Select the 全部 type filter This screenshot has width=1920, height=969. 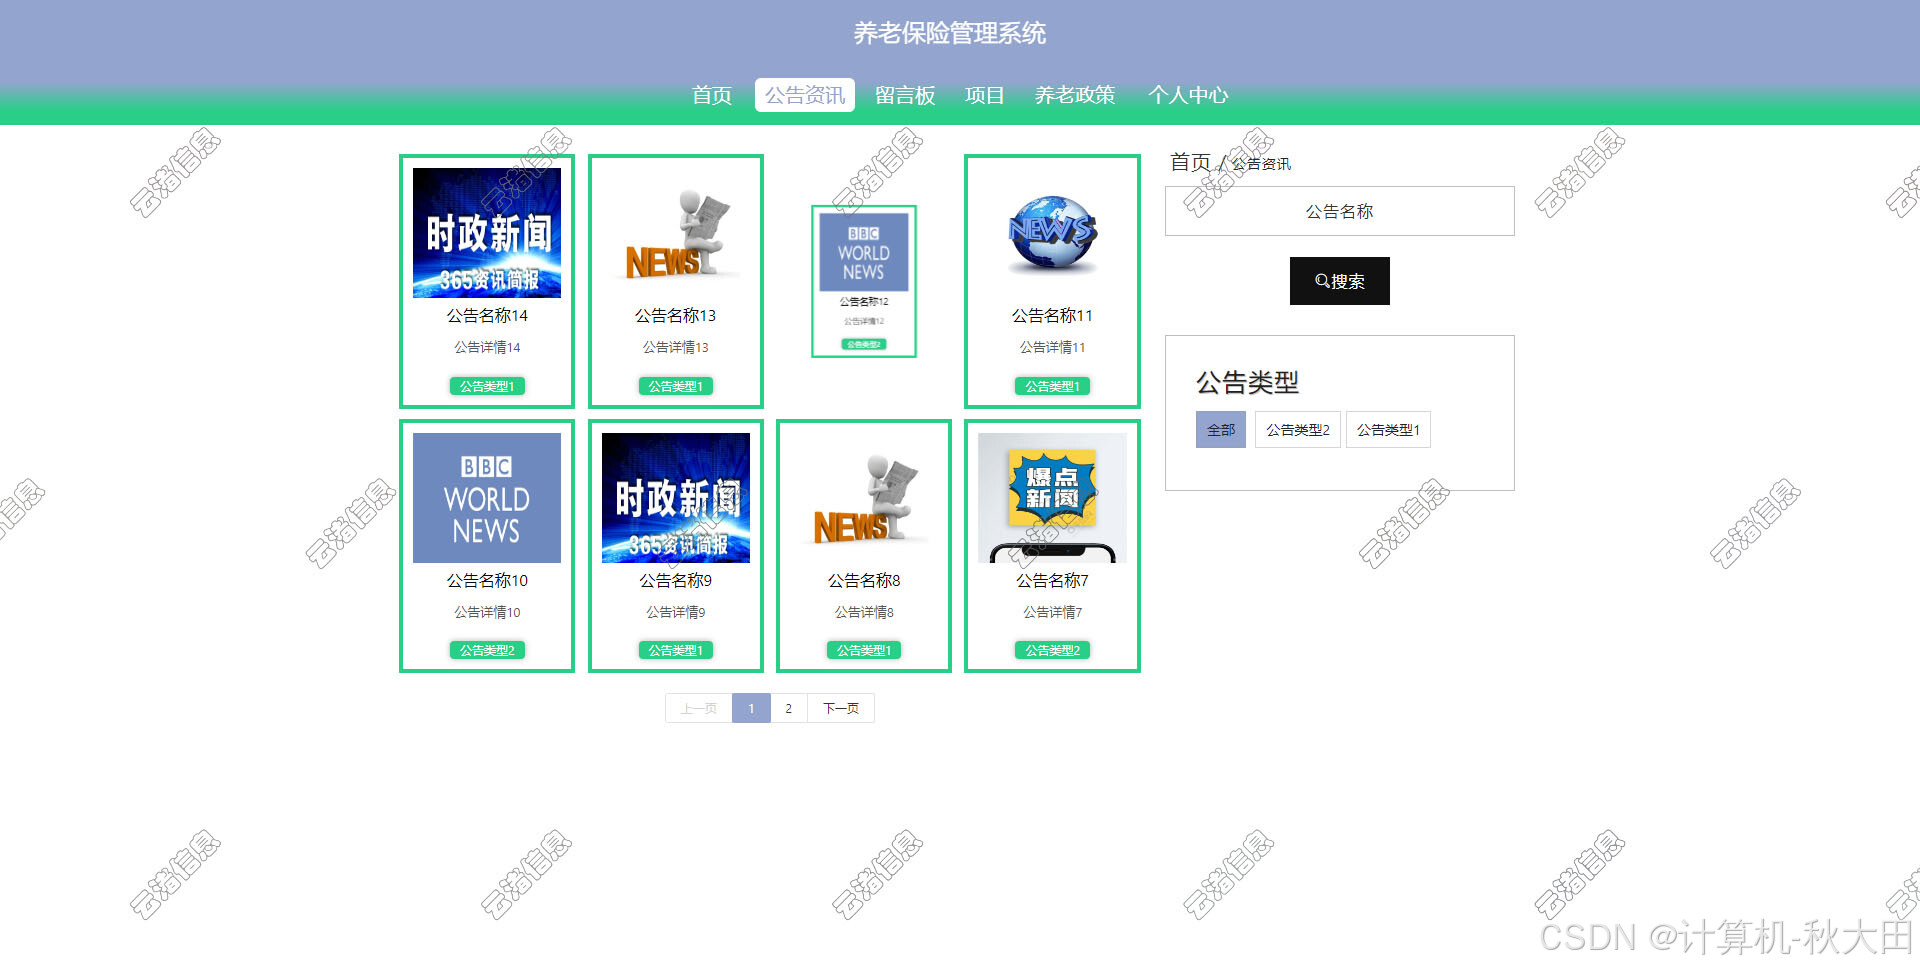pos(1221,430)
